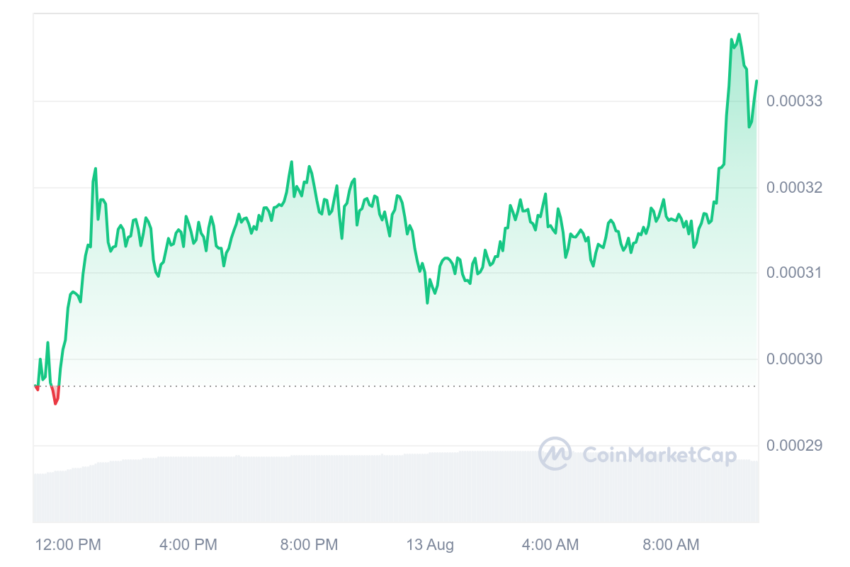Select the 8:00 PM time axis label

309,545
